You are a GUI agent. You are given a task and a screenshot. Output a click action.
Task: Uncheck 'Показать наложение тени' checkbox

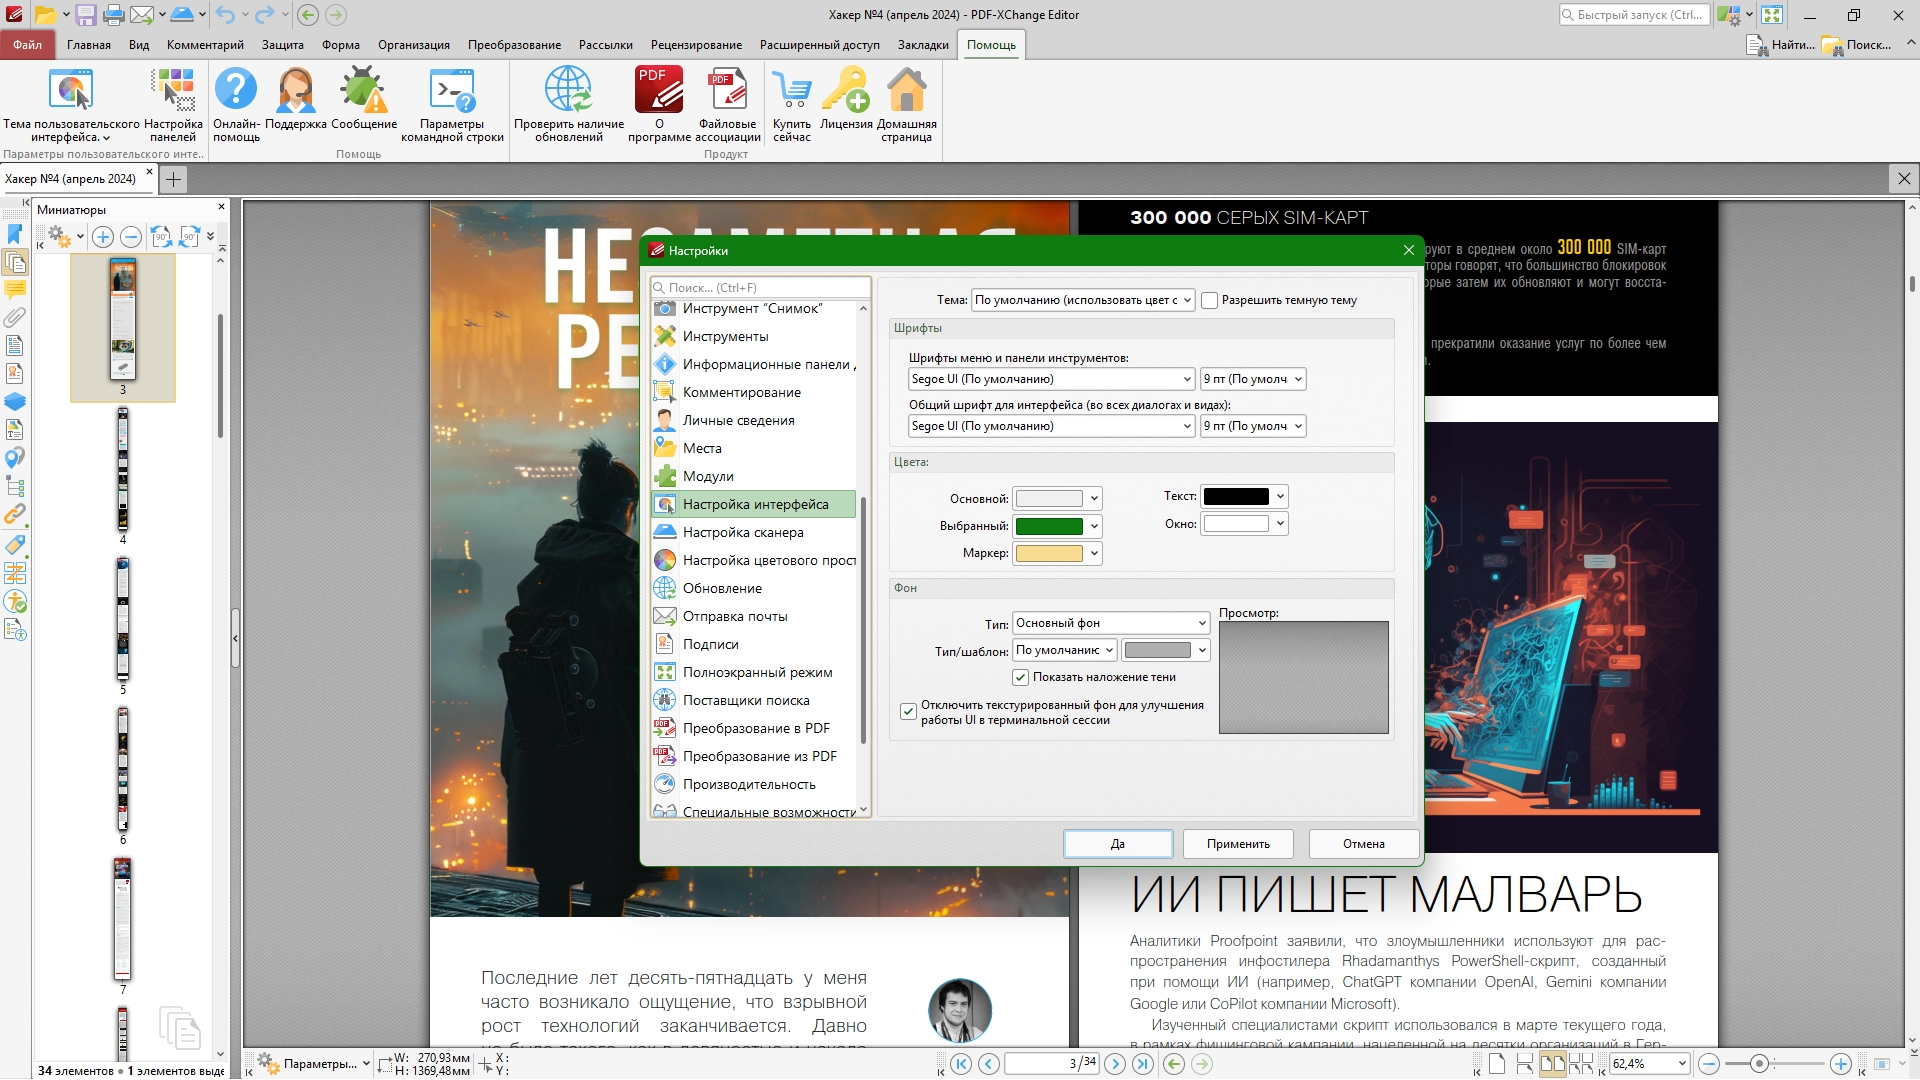coord(1021,678)
